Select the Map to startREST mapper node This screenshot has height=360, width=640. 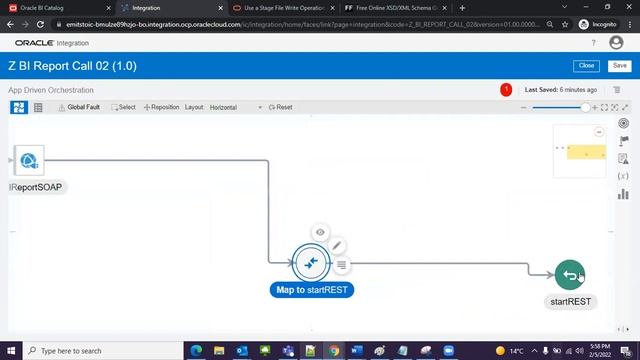coord(311,263)
